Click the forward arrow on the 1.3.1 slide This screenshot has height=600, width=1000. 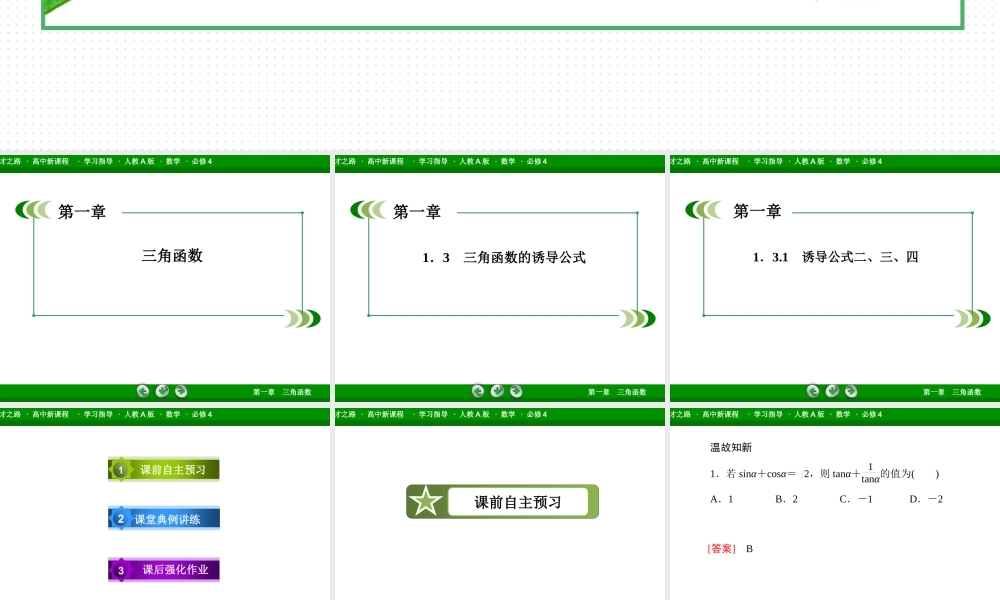click(x=850, y=391)
